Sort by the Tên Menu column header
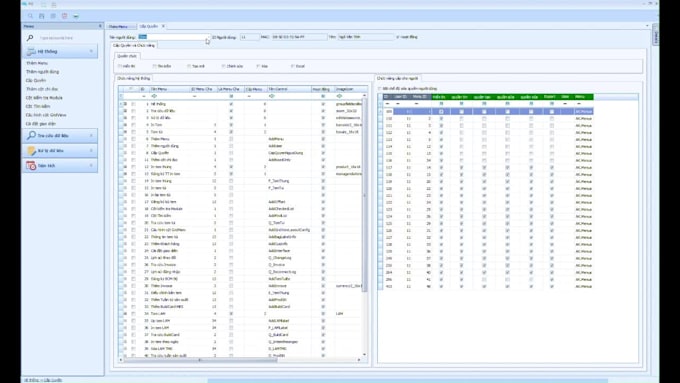 [169, 89]
